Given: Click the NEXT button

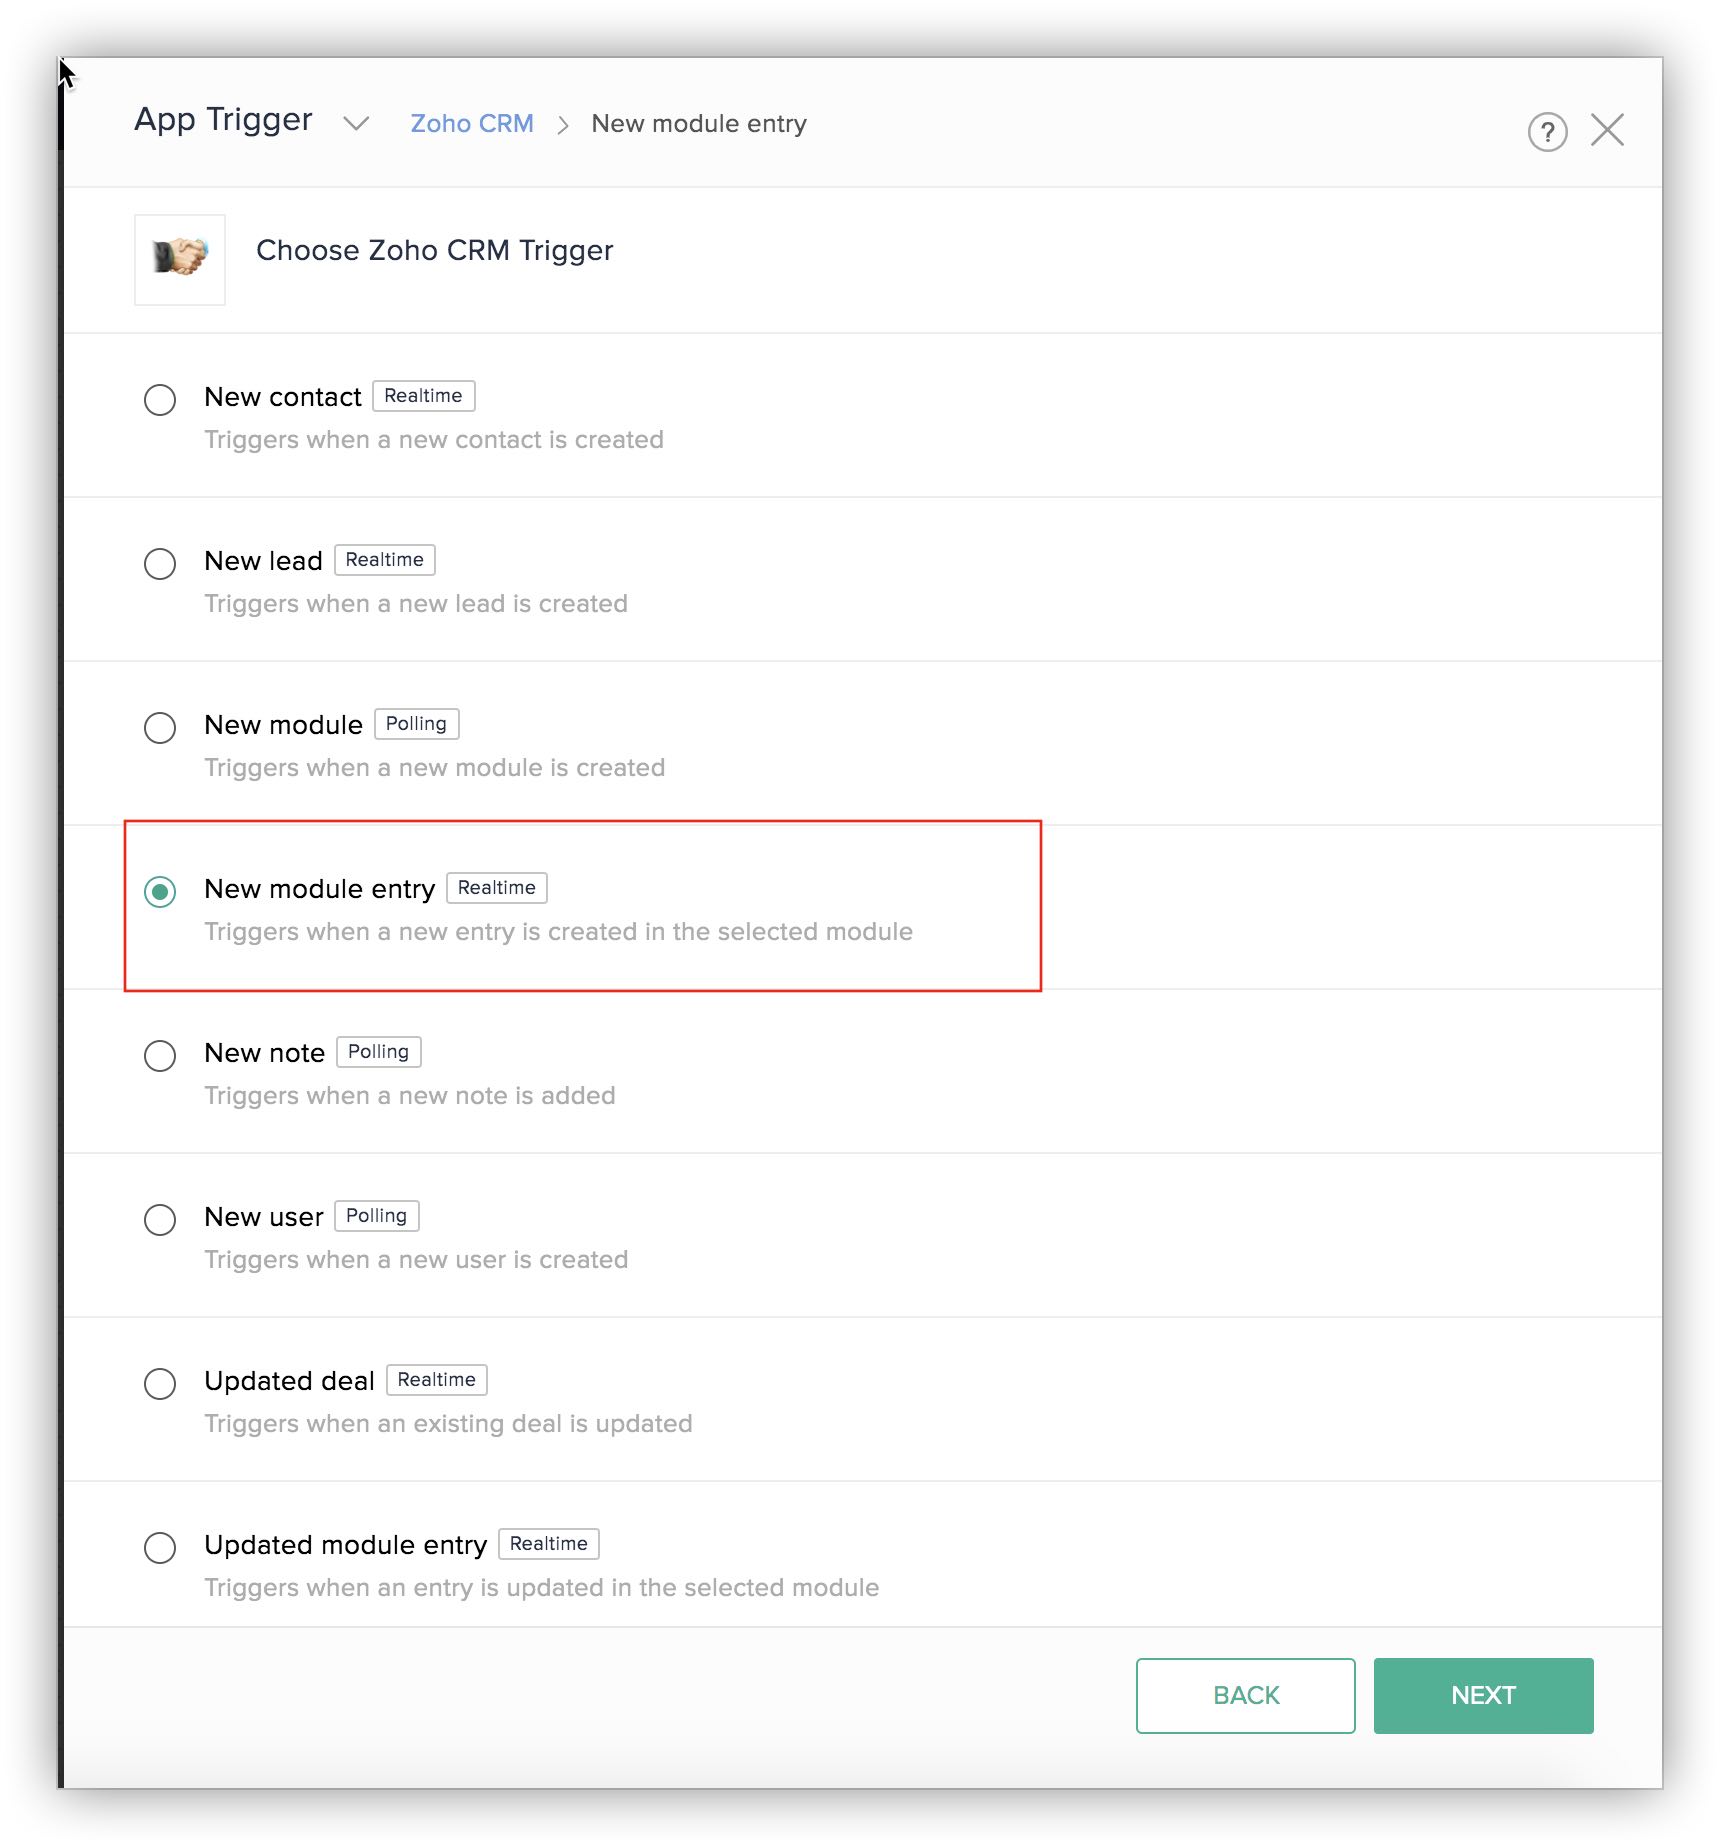Looking at the screenshot, I should point(1483,1695).
